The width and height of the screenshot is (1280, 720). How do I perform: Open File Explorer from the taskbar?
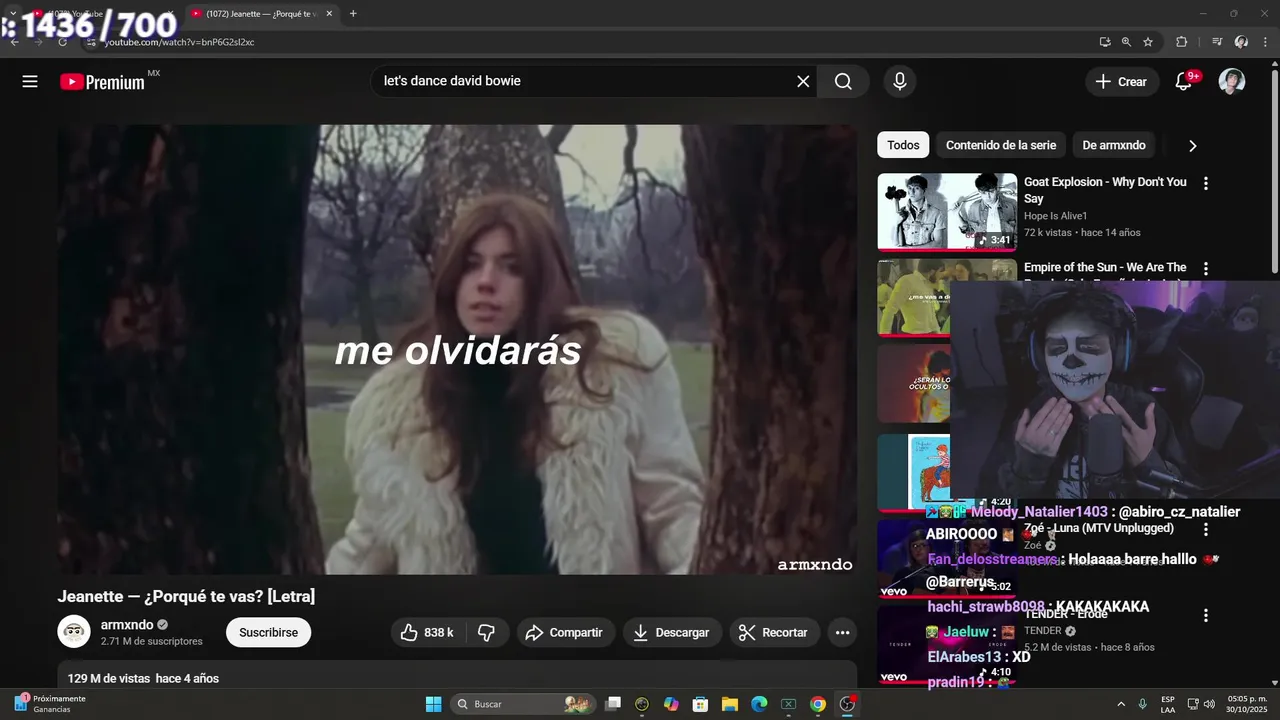click(730, 704)
